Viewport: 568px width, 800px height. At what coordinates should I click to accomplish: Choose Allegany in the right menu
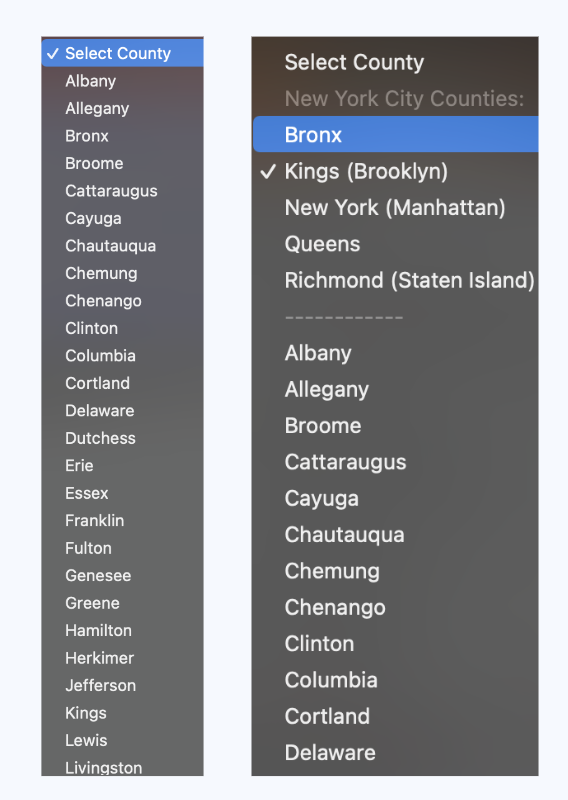396,389
